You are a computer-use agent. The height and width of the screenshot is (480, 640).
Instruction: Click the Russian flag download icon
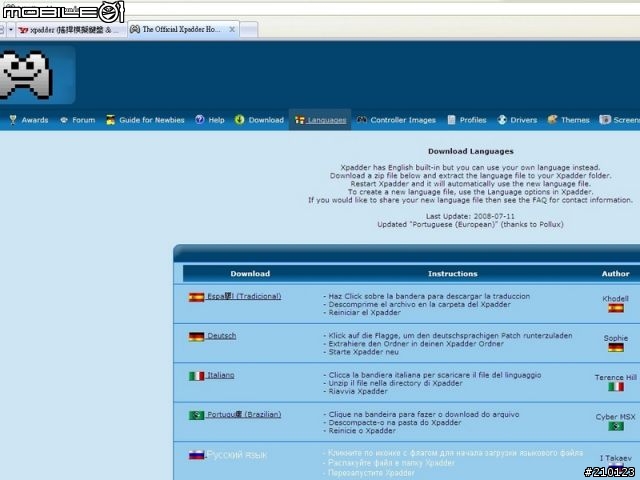(196, 455)
